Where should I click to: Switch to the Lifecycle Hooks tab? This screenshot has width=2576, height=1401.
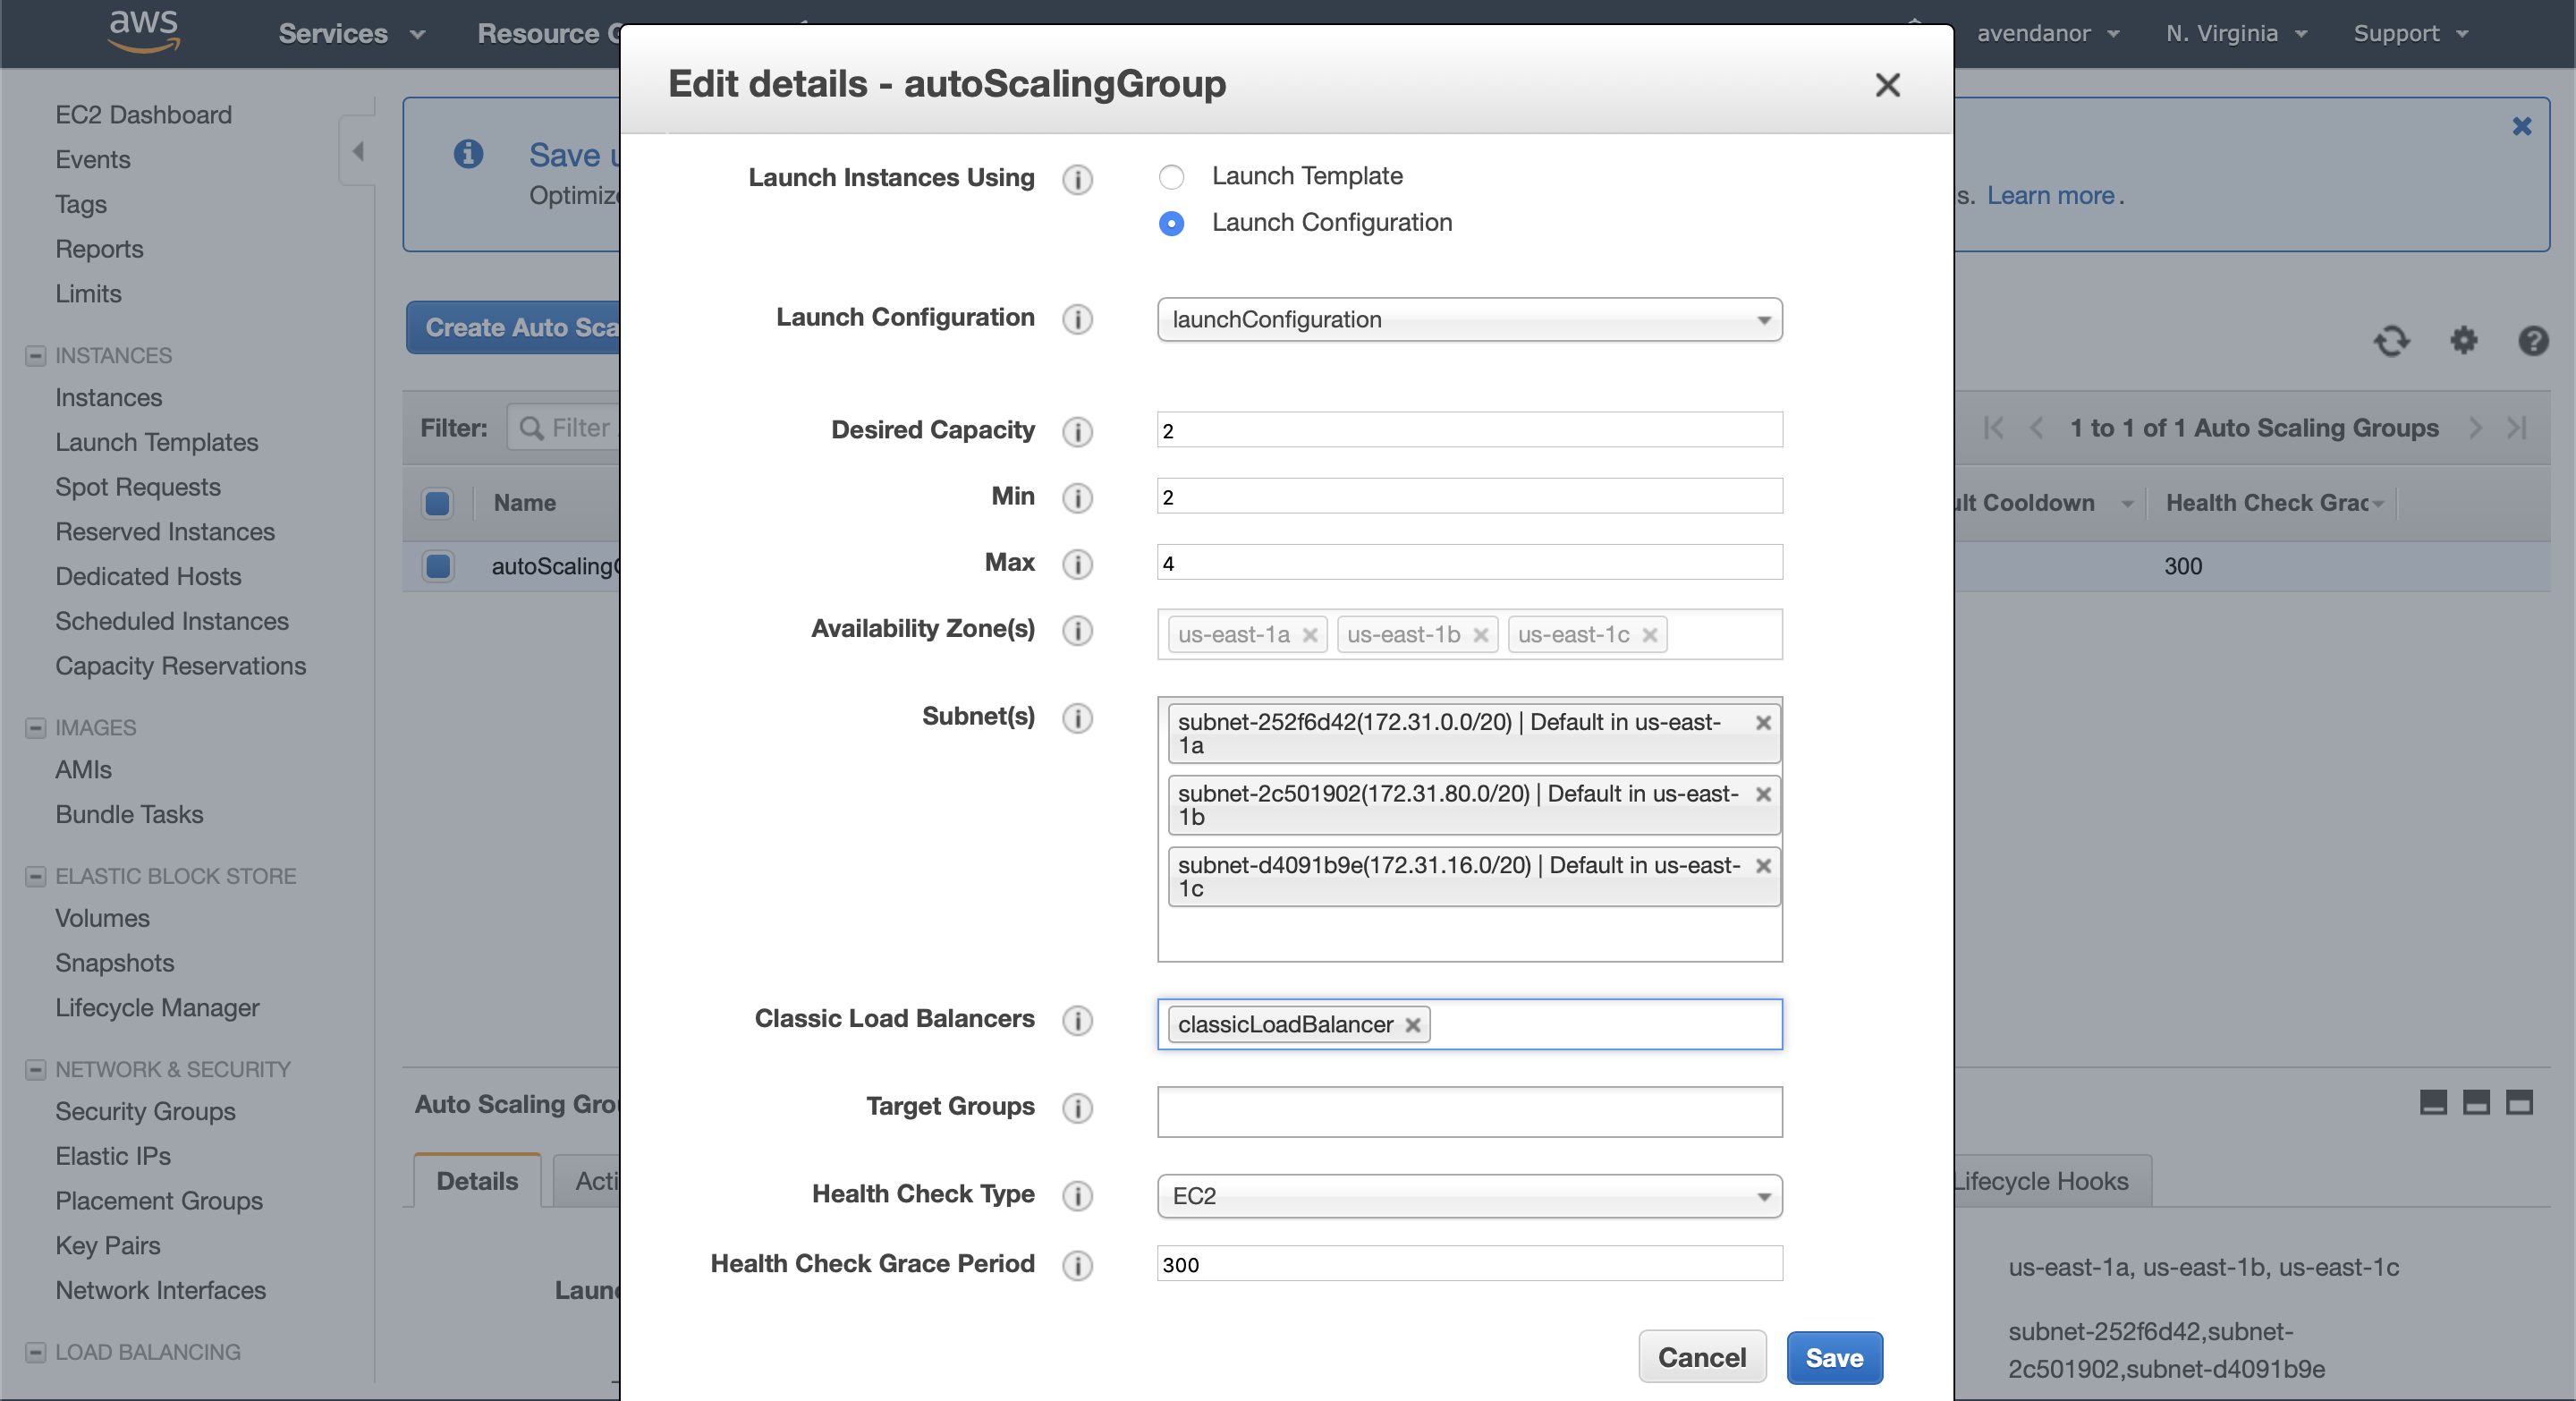[x=2040, y=1181]
